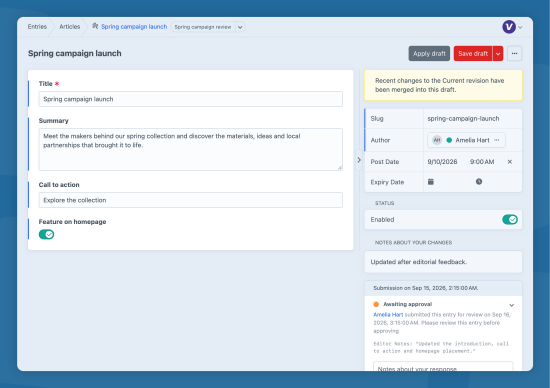550x388 pixels.
Task: Open the Entries breadcrumb
Action: coord(37,27)
